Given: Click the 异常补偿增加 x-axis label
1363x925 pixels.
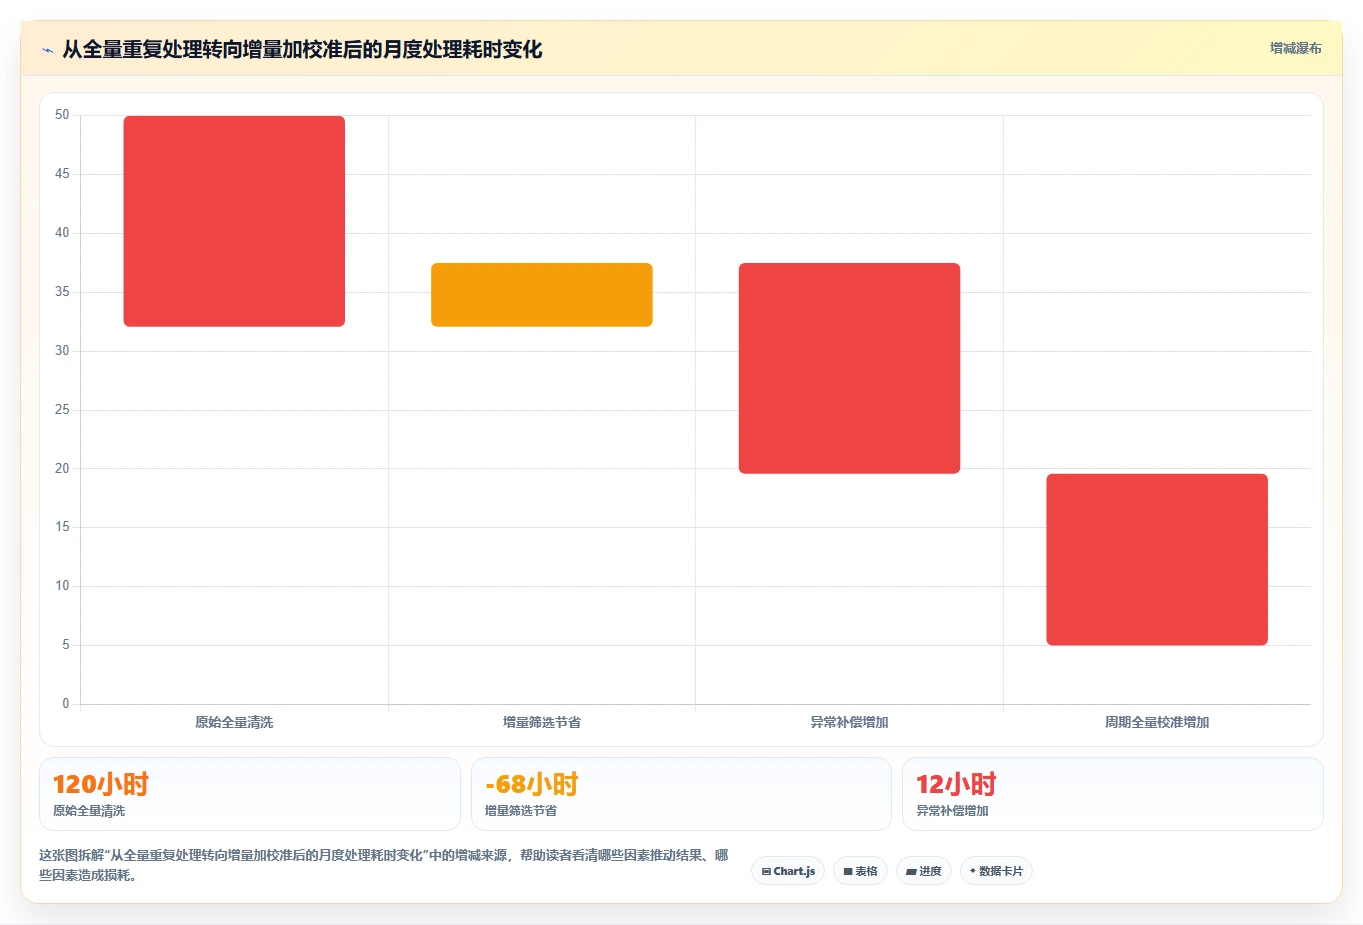Looking at the screenshot, I should pos(849,722).
